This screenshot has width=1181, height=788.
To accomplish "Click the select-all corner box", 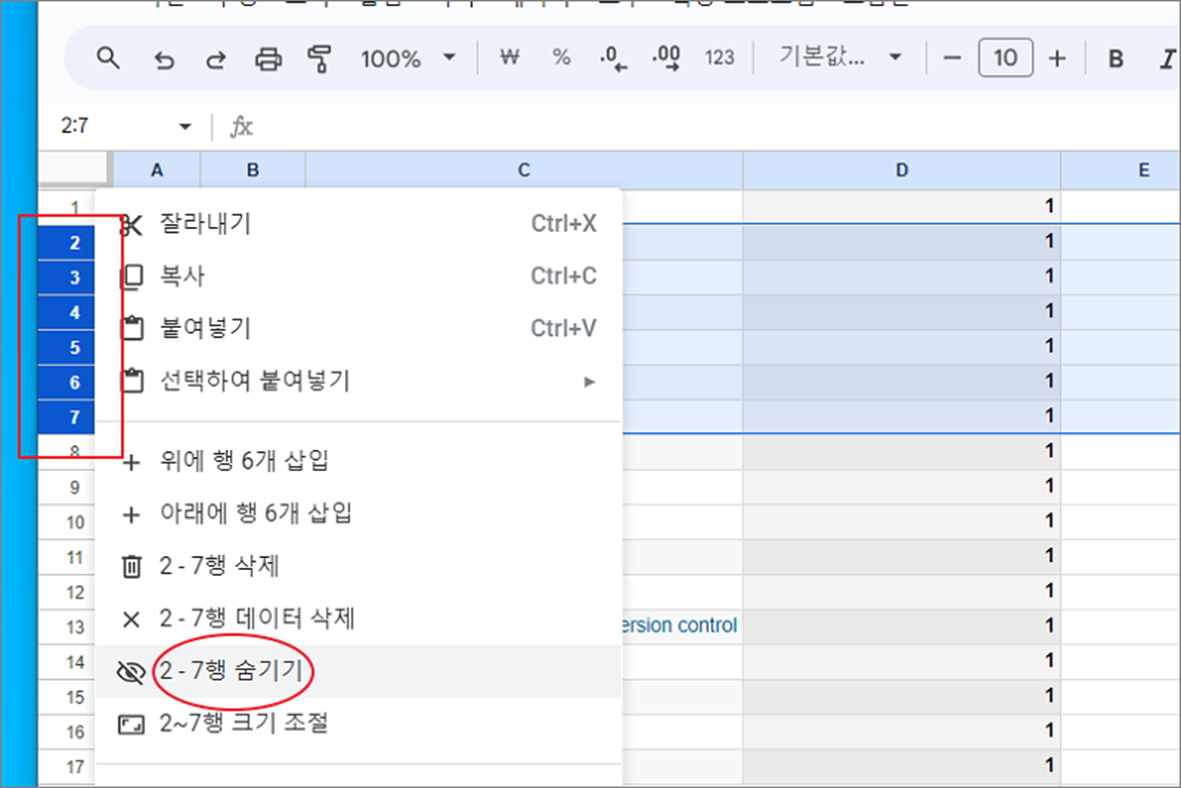I will [x=74, y=168].
